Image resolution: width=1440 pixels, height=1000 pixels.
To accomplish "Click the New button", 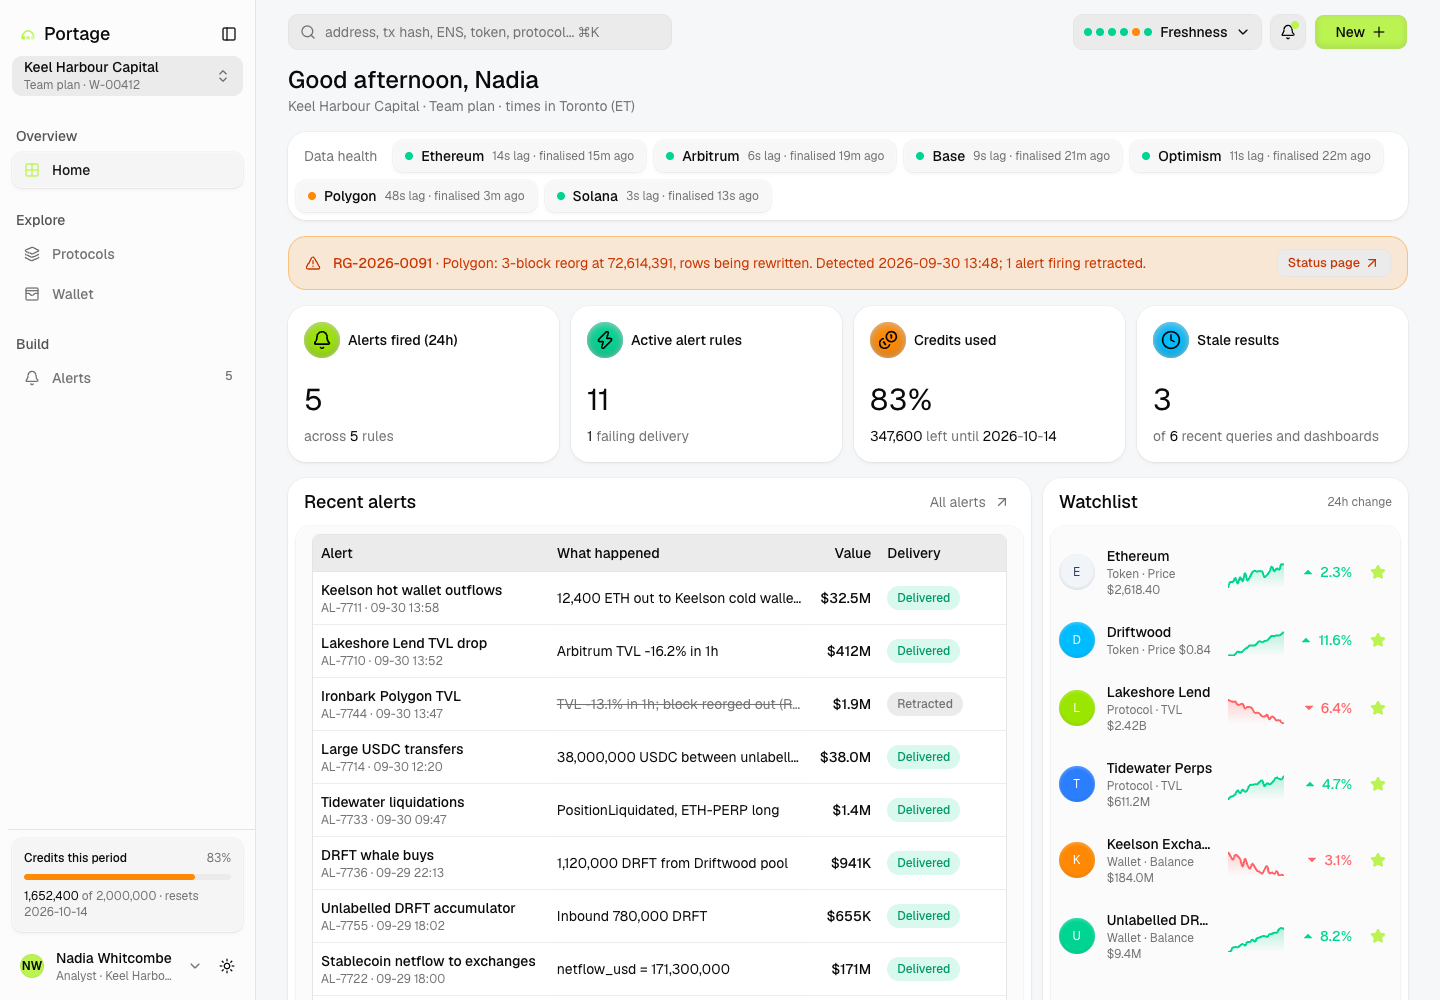I will tap(1361, 32).
